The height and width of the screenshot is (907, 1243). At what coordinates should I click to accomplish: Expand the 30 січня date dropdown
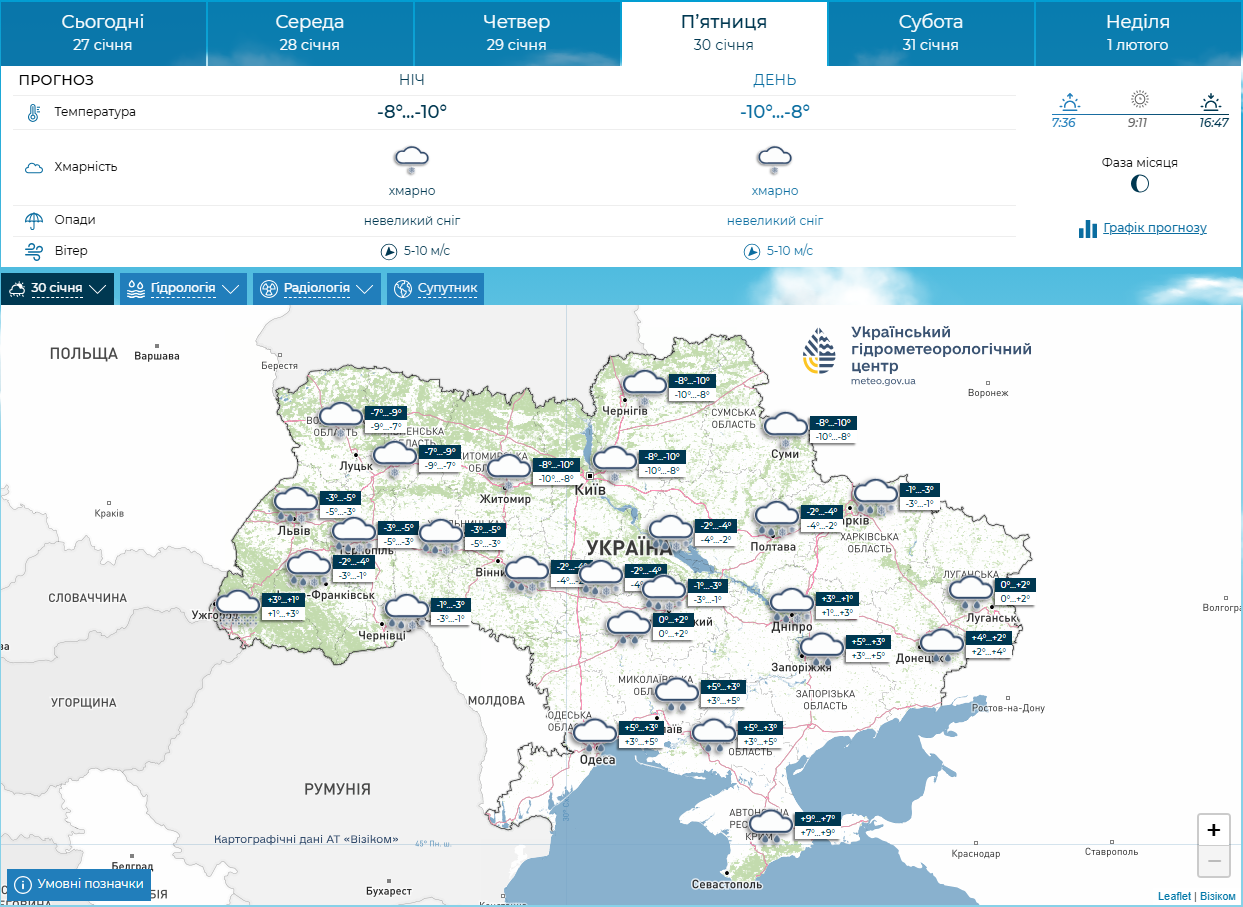(x=57, y=288)
